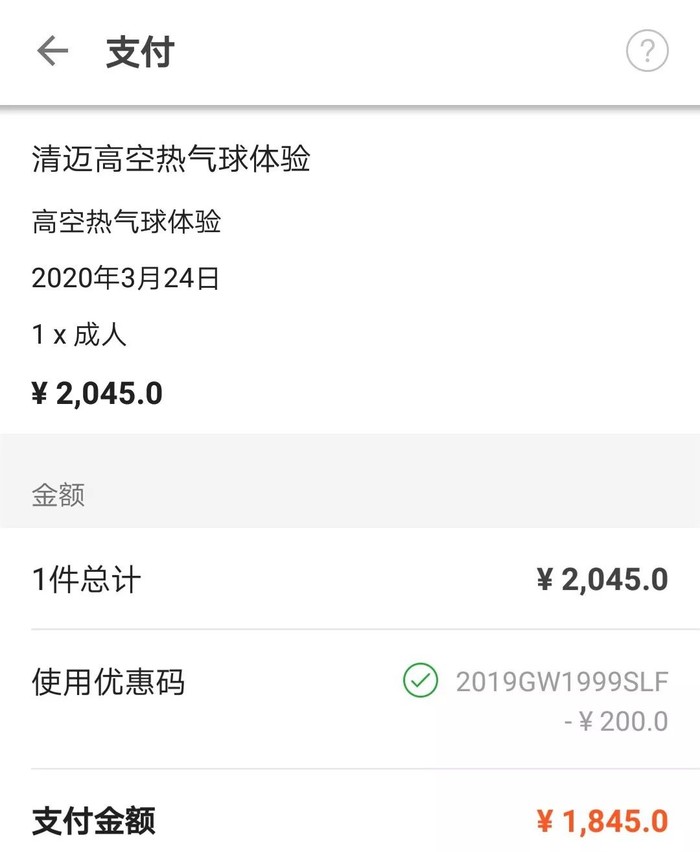Select the 清迈高空热气球体验 product title

pyautogui.click(x=171, y=160)
